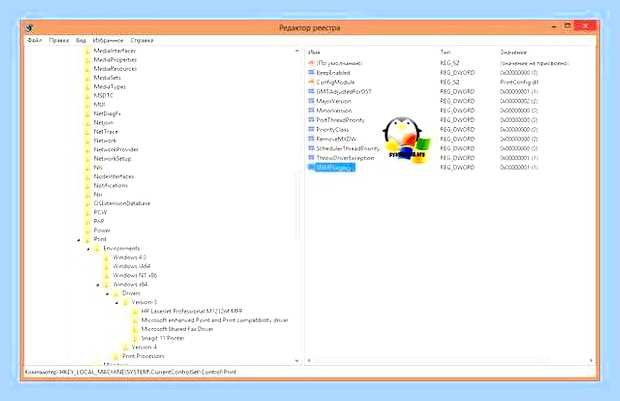620x401 pixels.
Task: Click the Windows IA64 folder icon
Action: [x=107, y=267]
